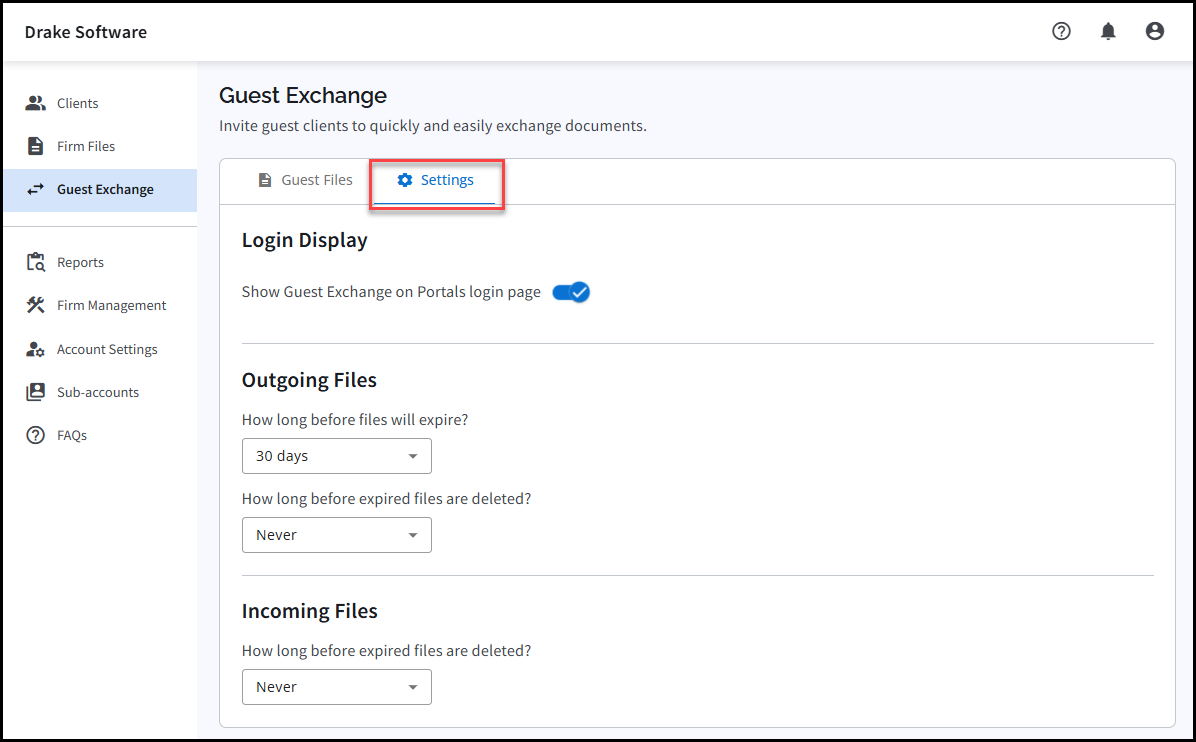Select the Settings tab
This screenshot has height=742, width=1196.
[x=435, y=180]
